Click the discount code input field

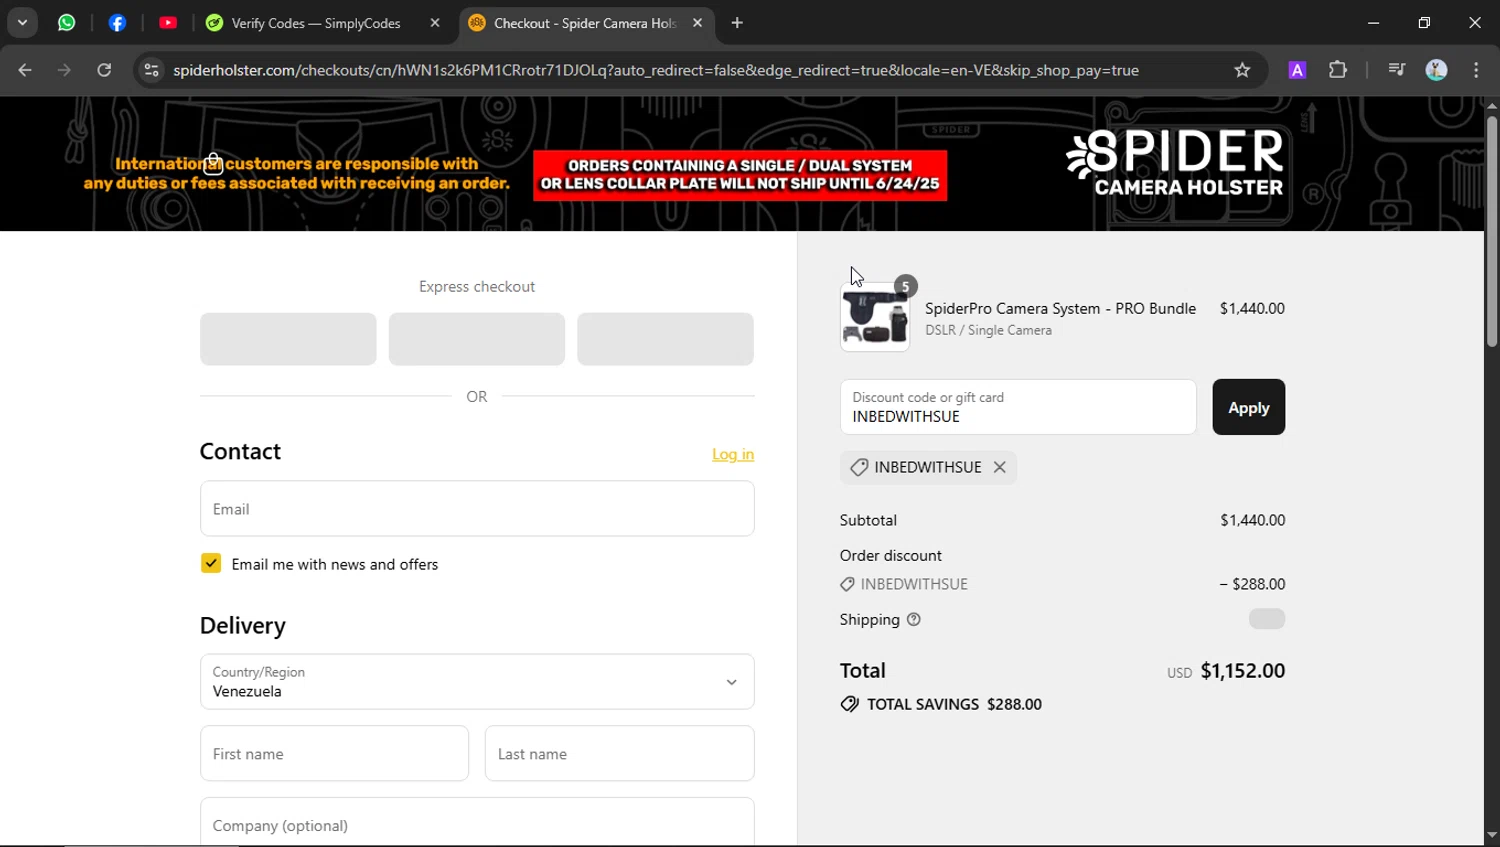pyautogui.click(x=1018, y=407)
